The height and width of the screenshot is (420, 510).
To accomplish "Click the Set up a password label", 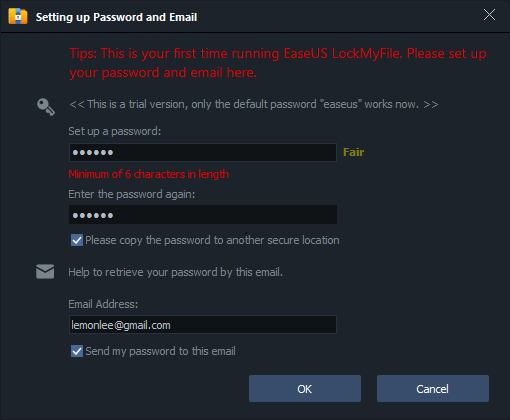I will click(x=115, y=131).
